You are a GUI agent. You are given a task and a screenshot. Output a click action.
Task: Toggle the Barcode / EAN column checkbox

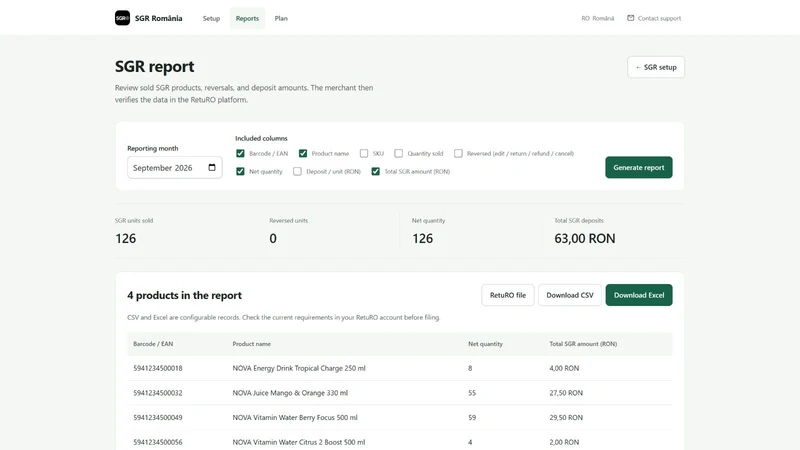[240, 153]
